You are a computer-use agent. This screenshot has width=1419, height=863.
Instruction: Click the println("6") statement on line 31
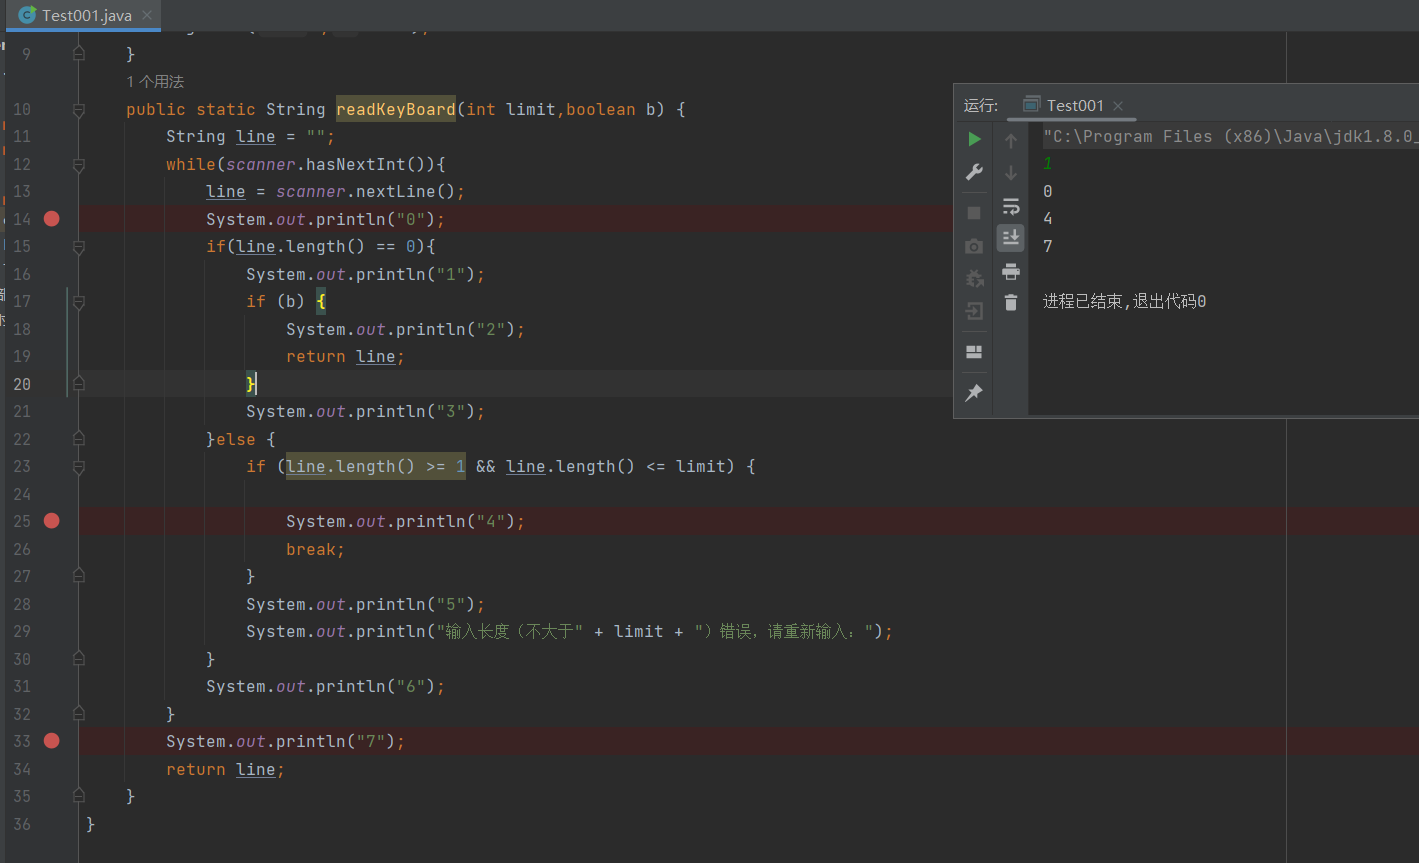point(325,686)
